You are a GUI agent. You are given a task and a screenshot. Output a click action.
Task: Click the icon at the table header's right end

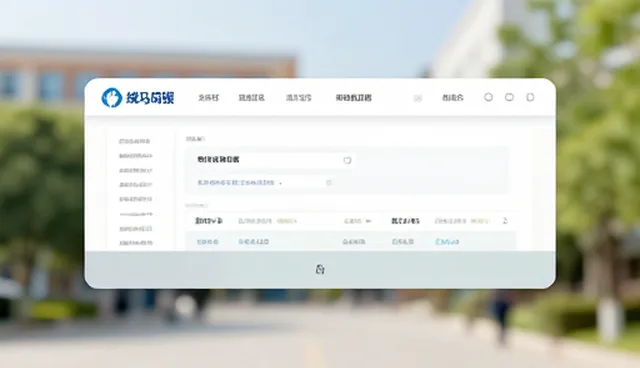click(x=505, y=221)
